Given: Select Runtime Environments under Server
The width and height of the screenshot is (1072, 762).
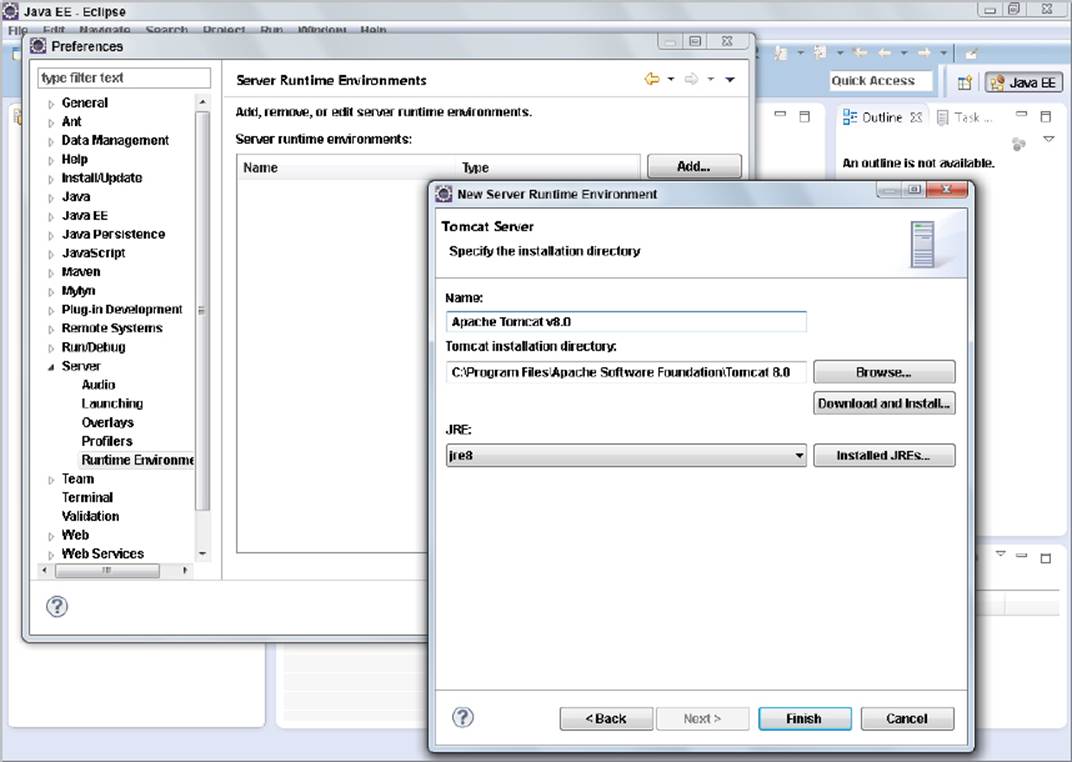Looking at the screenshot, I should coord(137,459).
